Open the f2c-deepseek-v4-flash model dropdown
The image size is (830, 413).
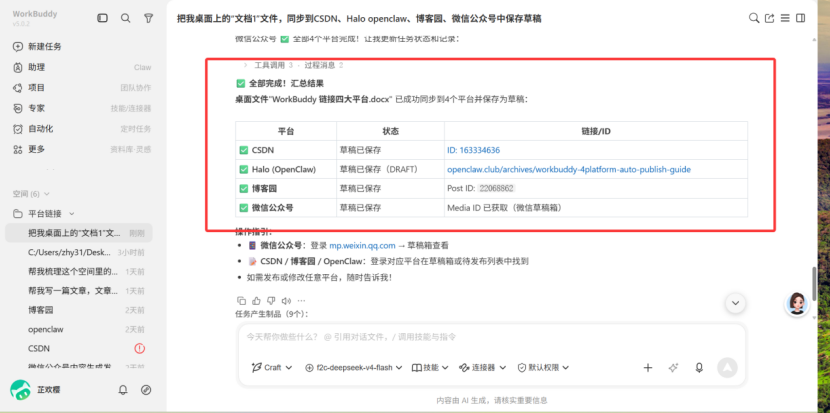click(x=354, y=367)
